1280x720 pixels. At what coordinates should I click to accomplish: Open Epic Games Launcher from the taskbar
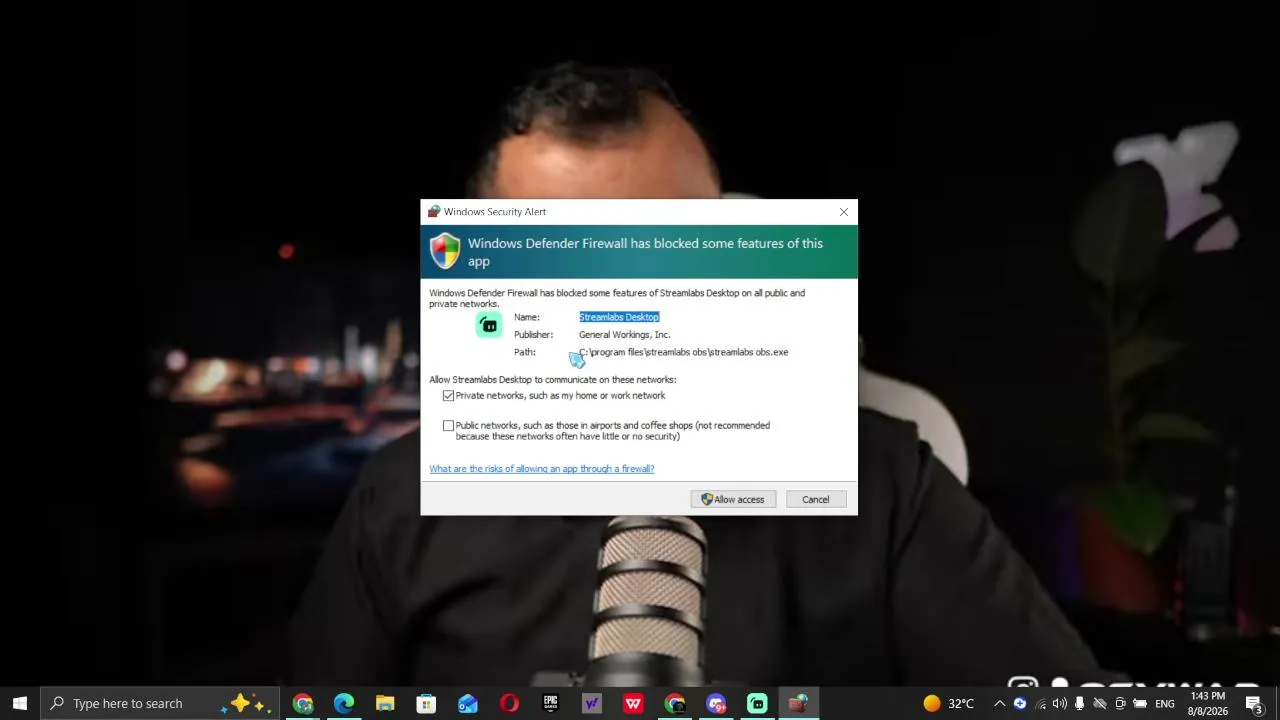550,703
